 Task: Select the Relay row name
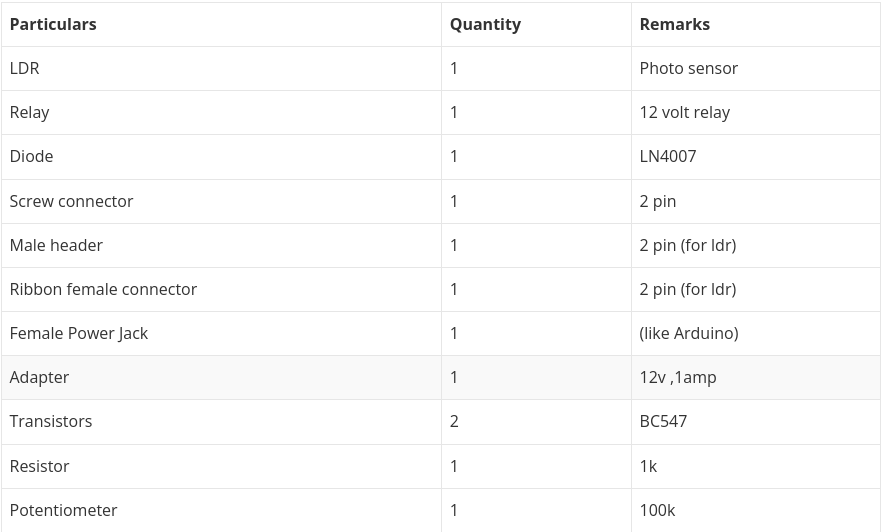click(x=29, y=112)
